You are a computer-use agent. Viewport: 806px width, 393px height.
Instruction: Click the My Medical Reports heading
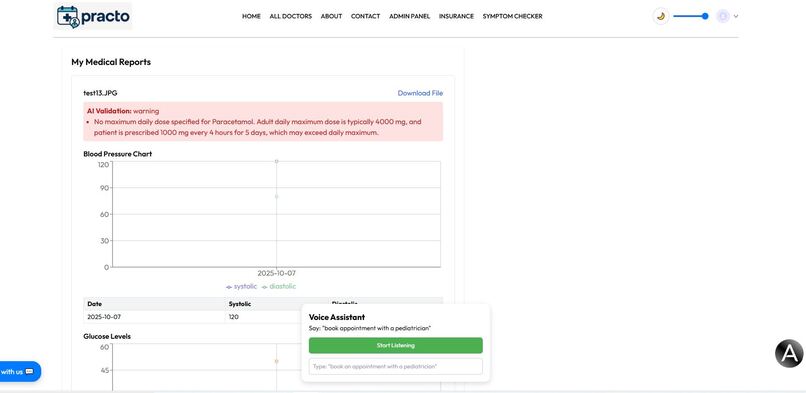click(111, 62)
